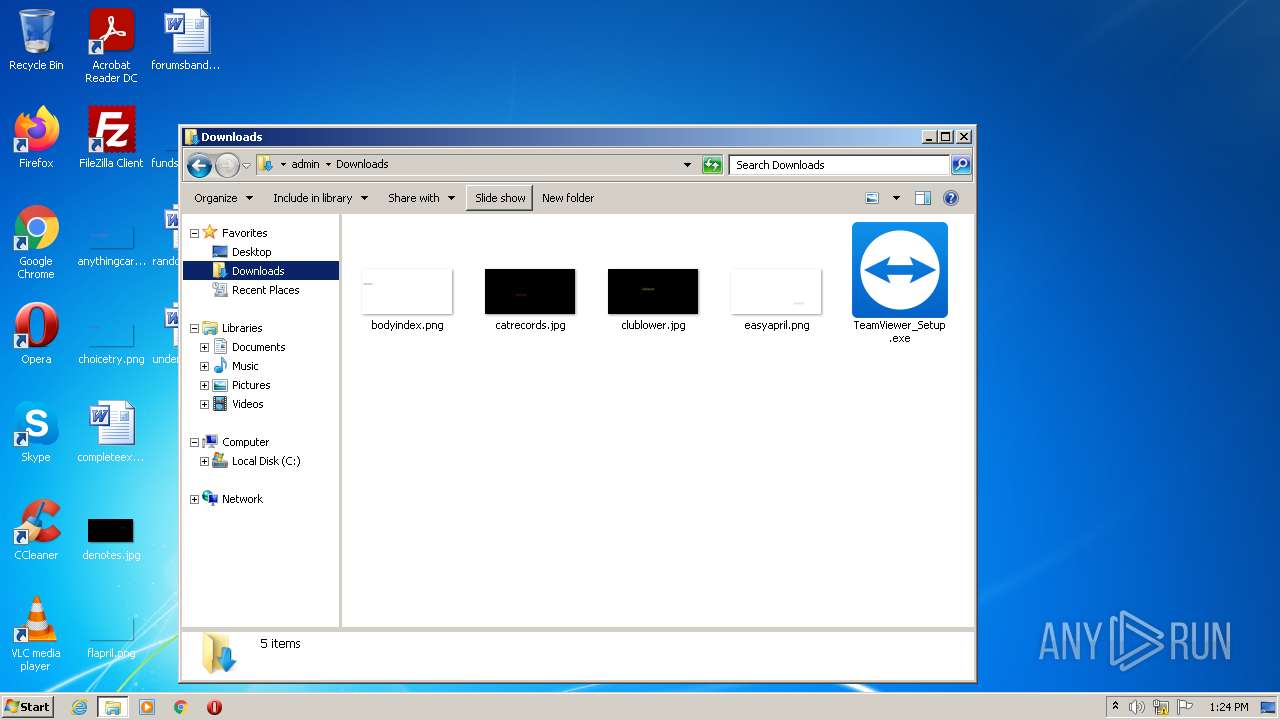
Task: Open view options dropdown arrow
Action: (896, 198)
